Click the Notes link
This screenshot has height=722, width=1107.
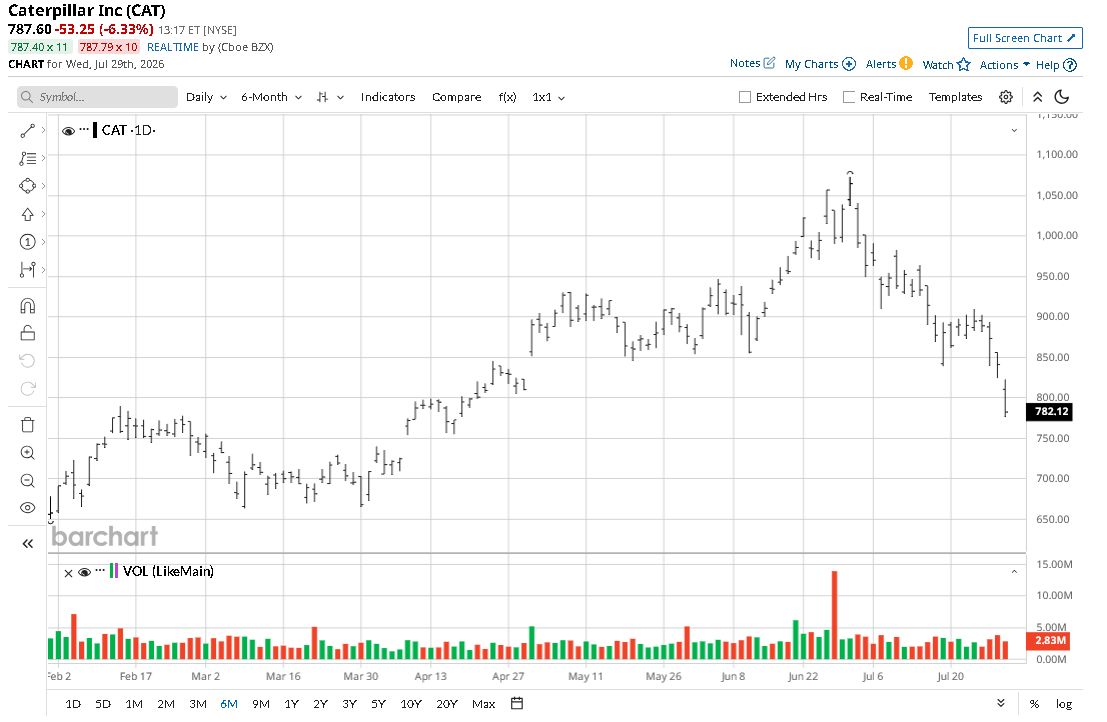pos(745,63)
